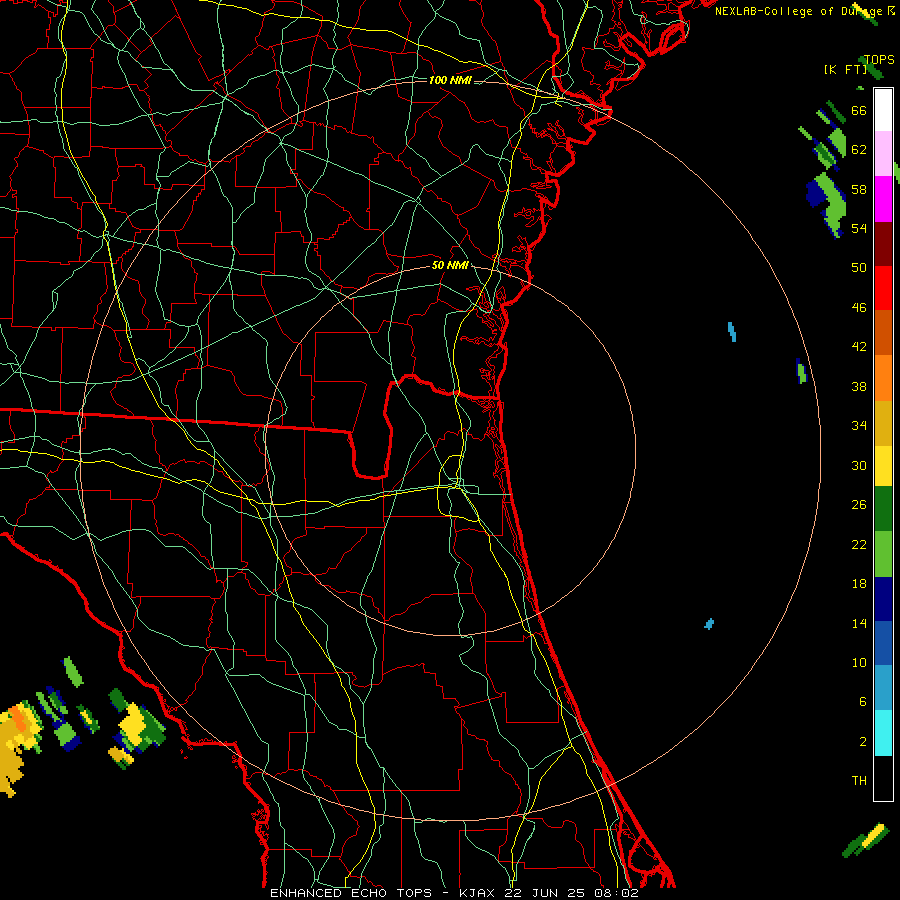900x900 pixels.
Task: Pick the bright orange legend swatch
Action: [x=883, y=378]
